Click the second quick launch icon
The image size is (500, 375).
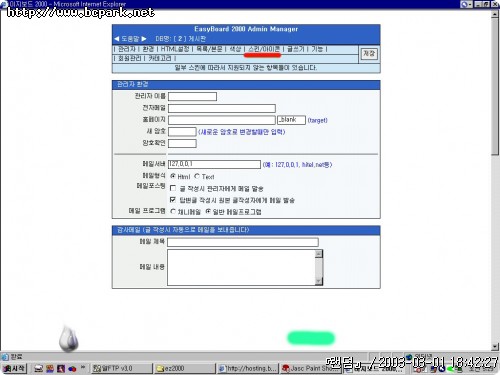click(50, 369)
